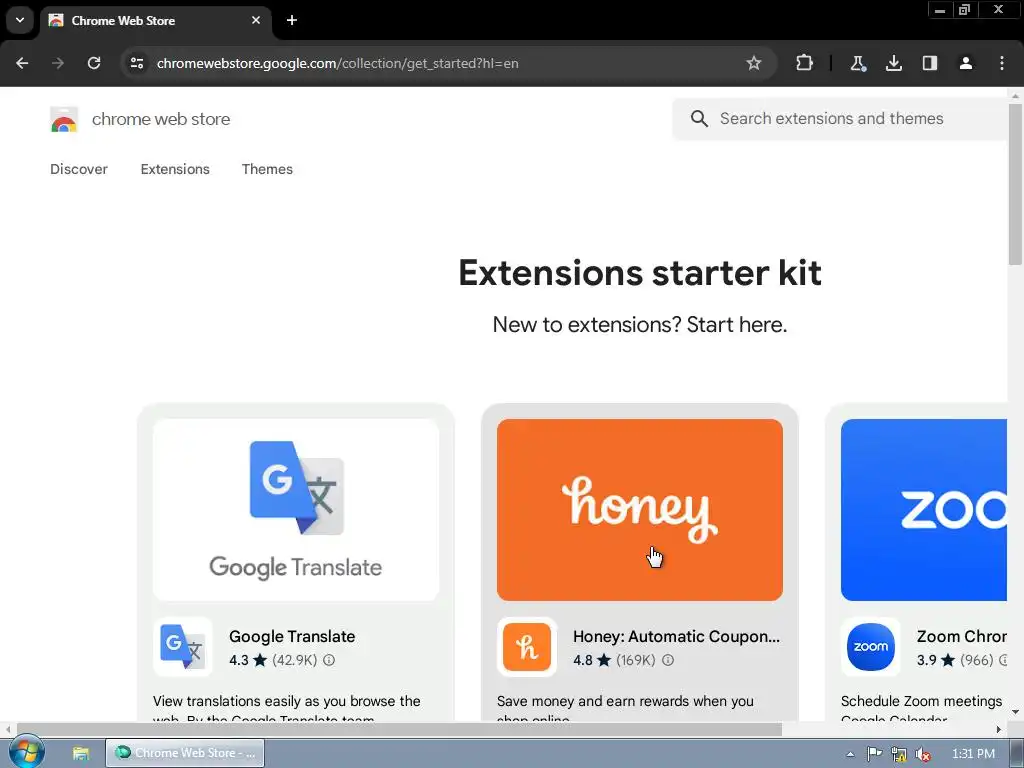Show hidden system tray icons
Screen dimensions: 1024x768
850,754
